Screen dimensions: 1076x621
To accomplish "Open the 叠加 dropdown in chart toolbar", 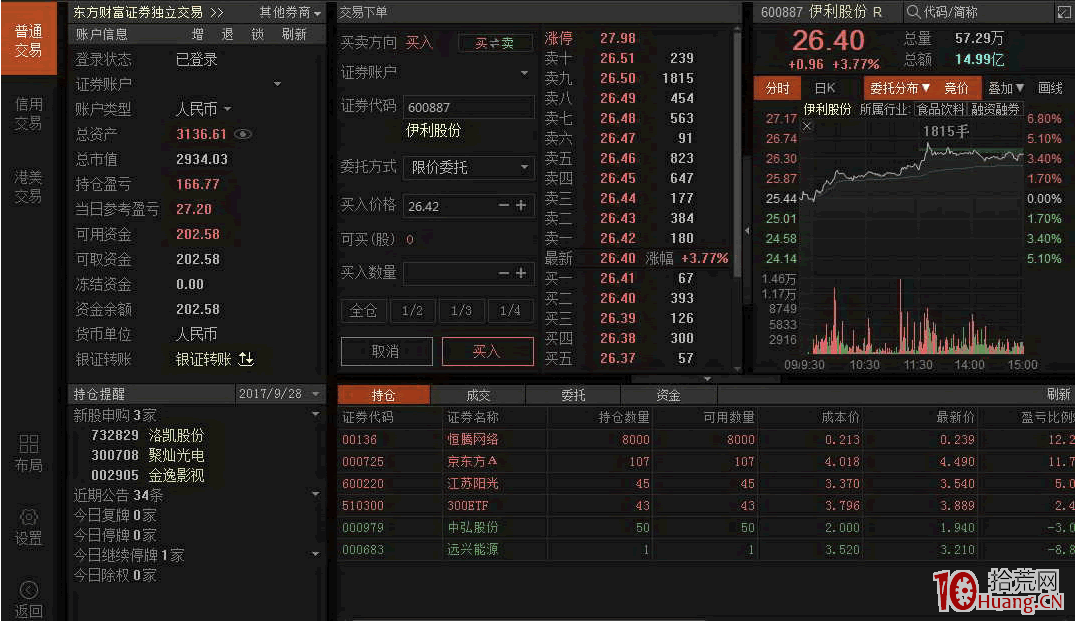I will 1005,89.
